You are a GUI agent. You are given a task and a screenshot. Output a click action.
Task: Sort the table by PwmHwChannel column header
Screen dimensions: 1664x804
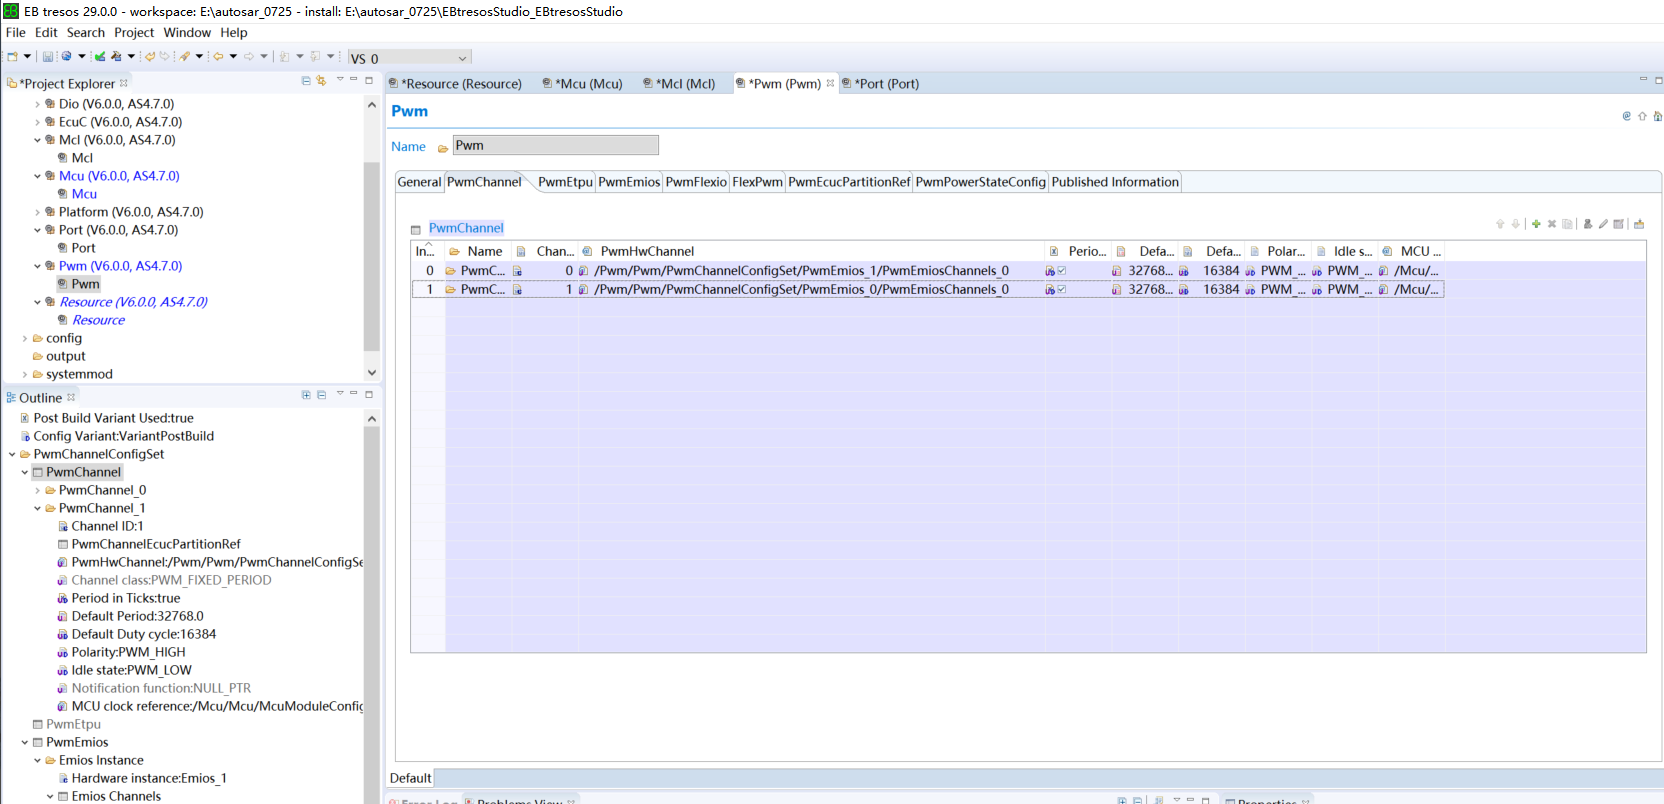click(x=812, y=252)
